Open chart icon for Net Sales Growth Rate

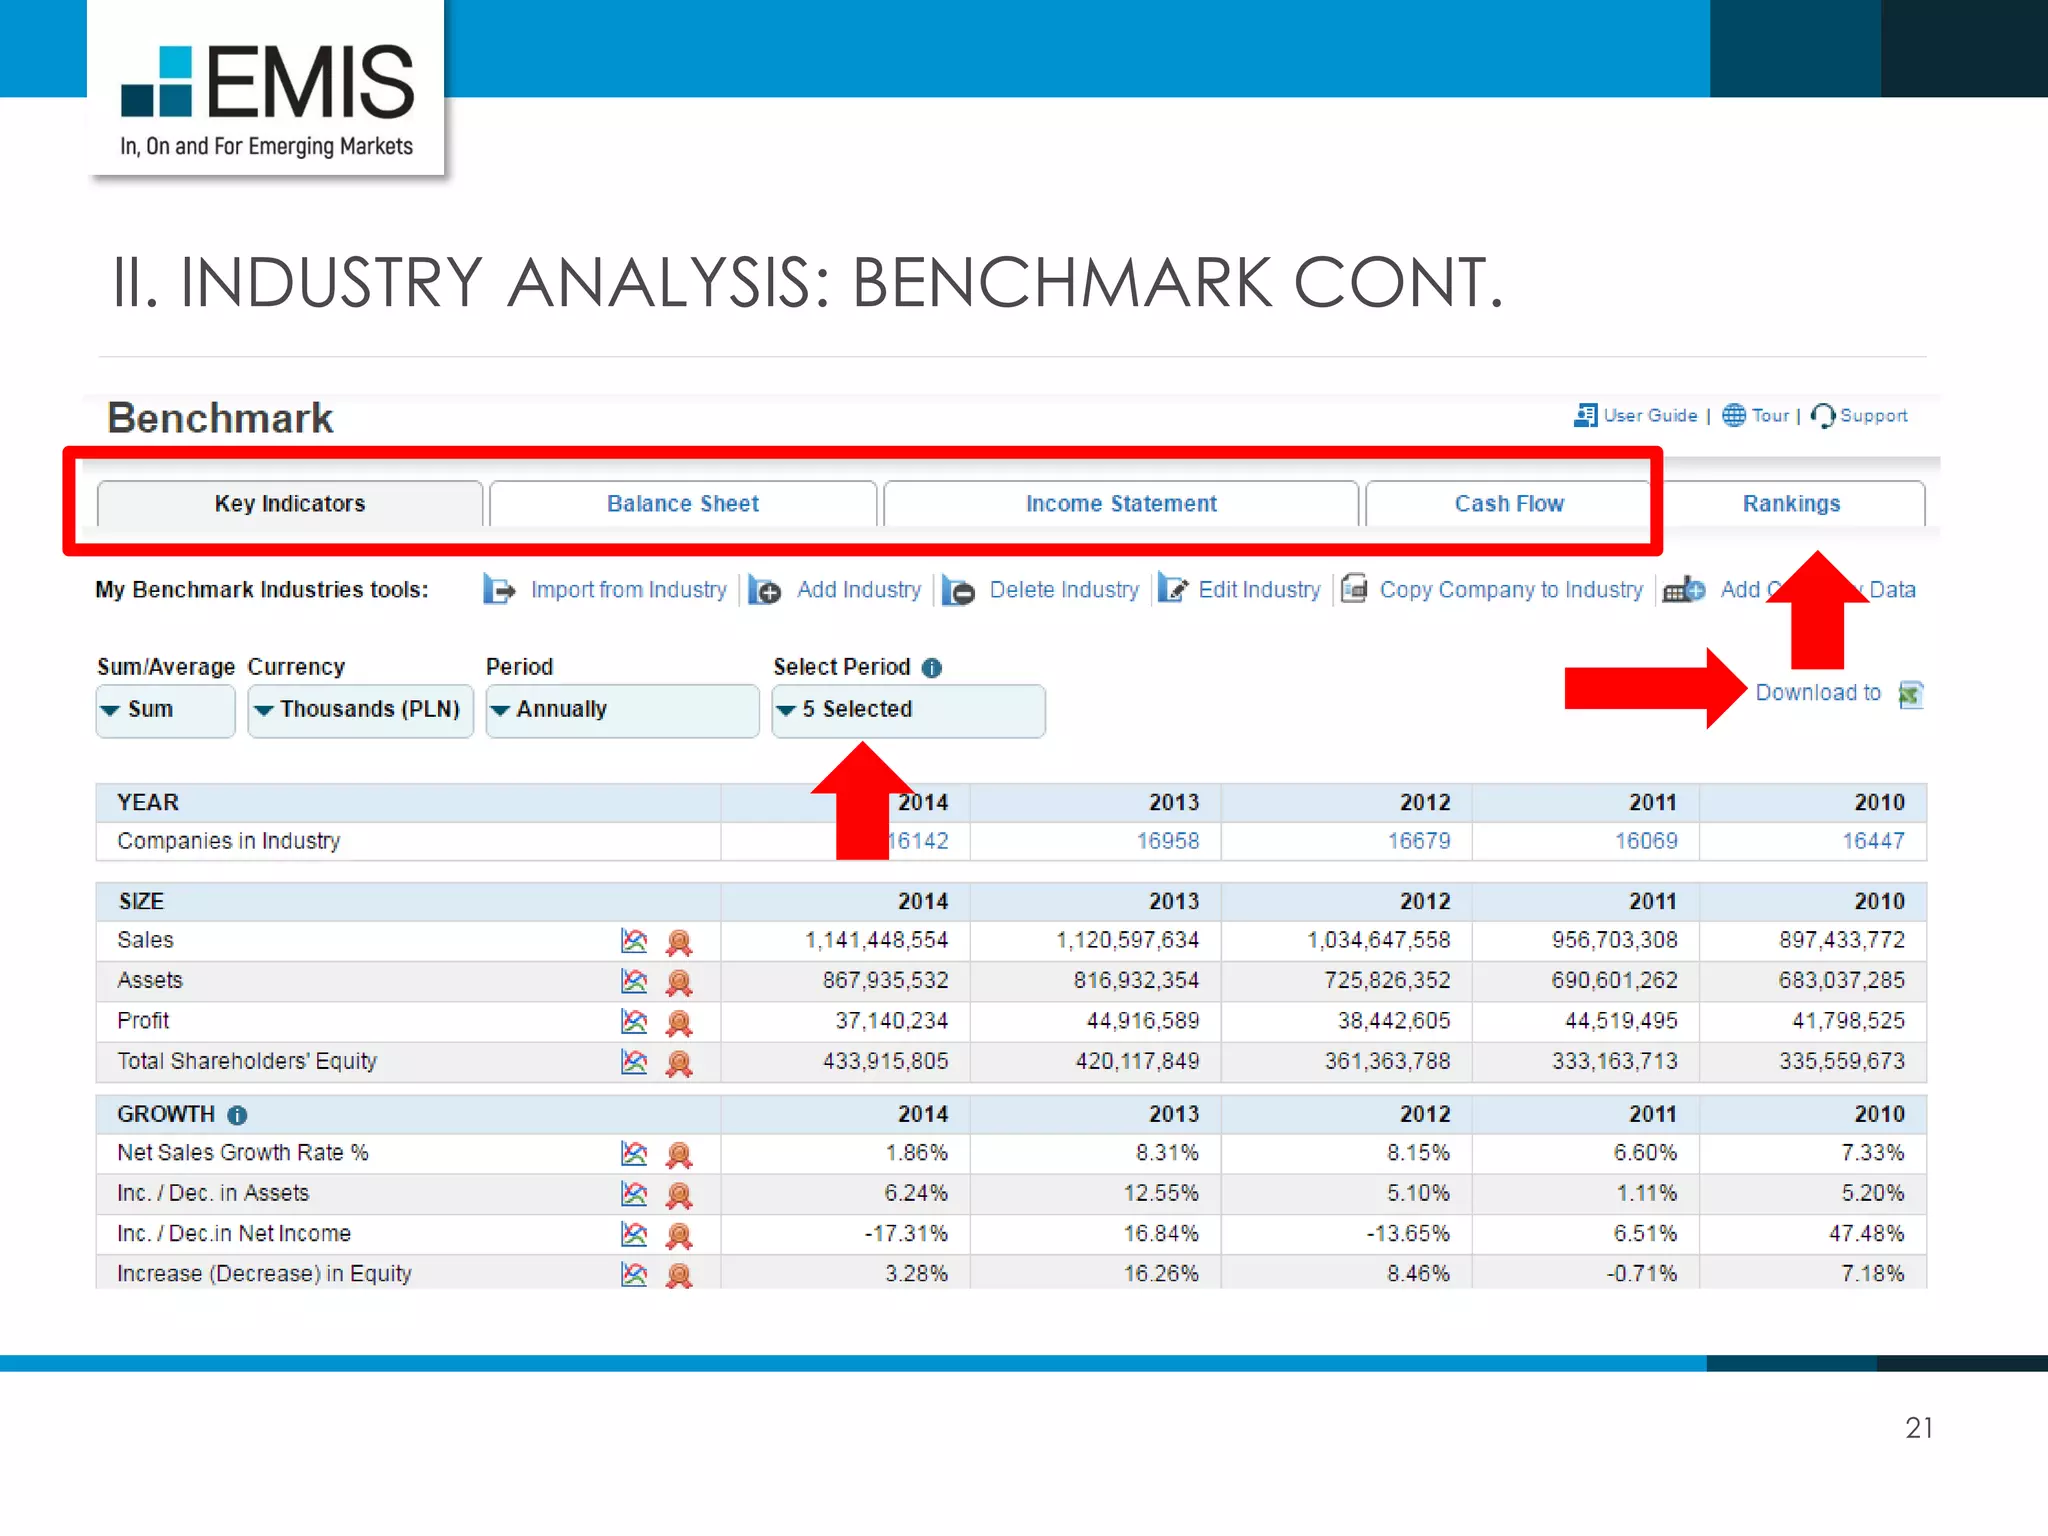(634, 1153)
